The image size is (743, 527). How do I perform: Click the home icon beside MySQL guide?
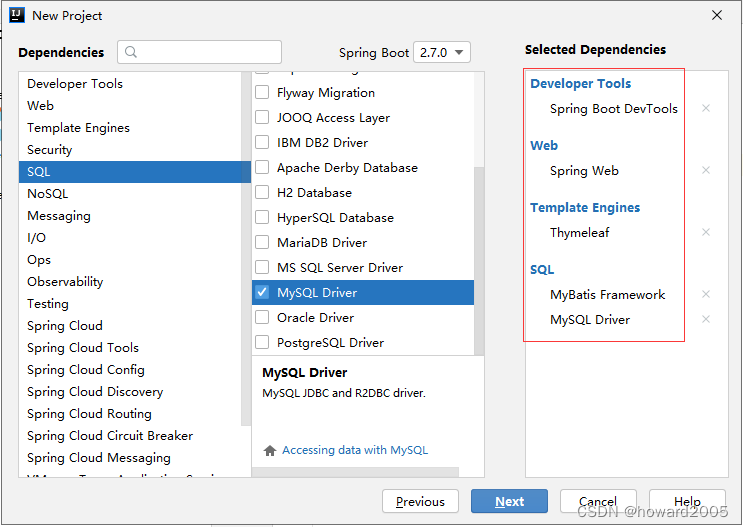tap(270, 450)
